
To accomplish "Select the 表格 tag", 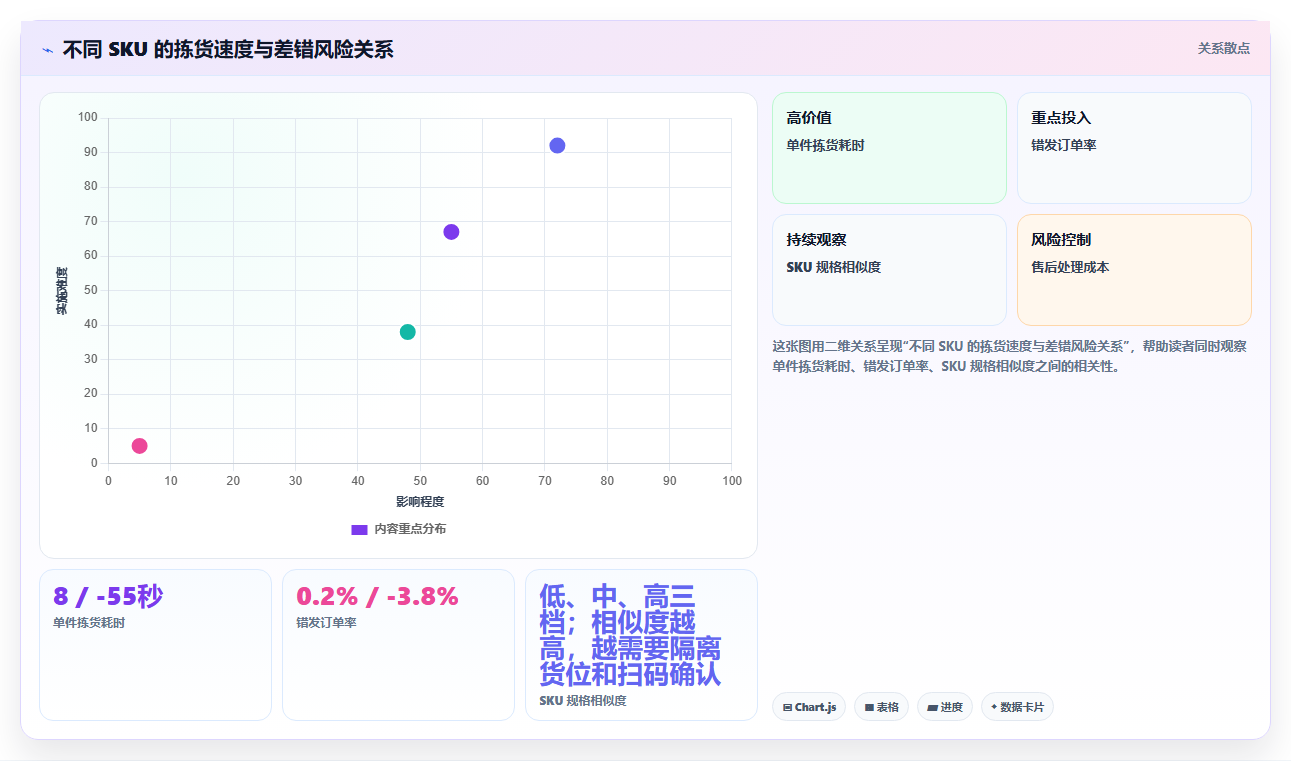I will point(881,707).
